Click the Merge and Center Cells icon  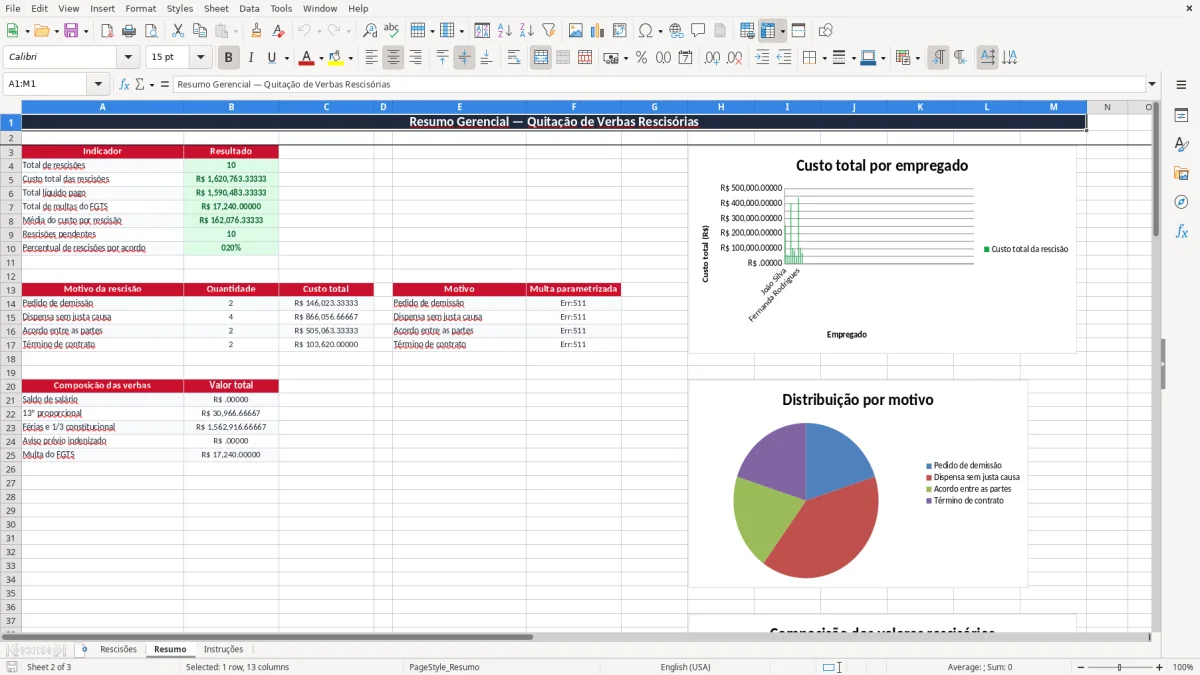coord(541,58)
